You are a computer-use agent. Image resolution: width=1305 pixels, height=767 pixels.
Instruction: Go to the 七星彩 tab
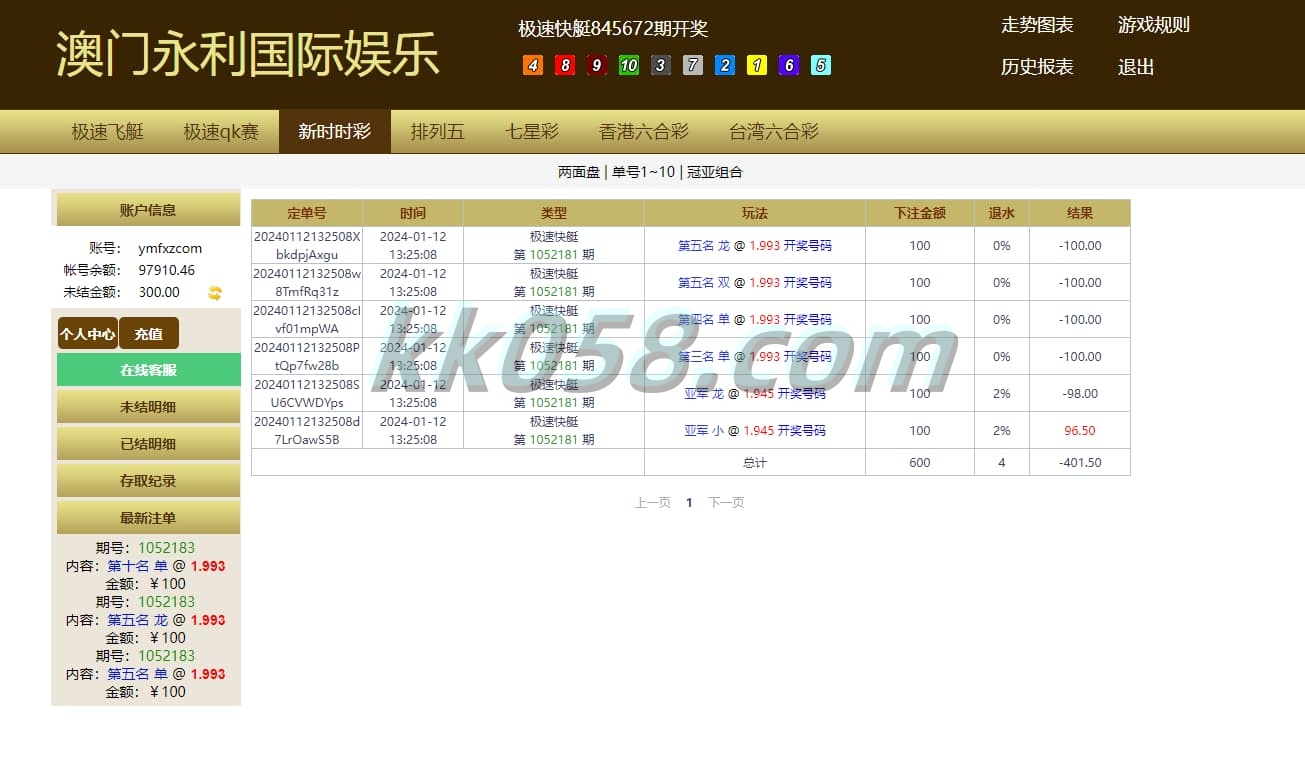(532, 131)
